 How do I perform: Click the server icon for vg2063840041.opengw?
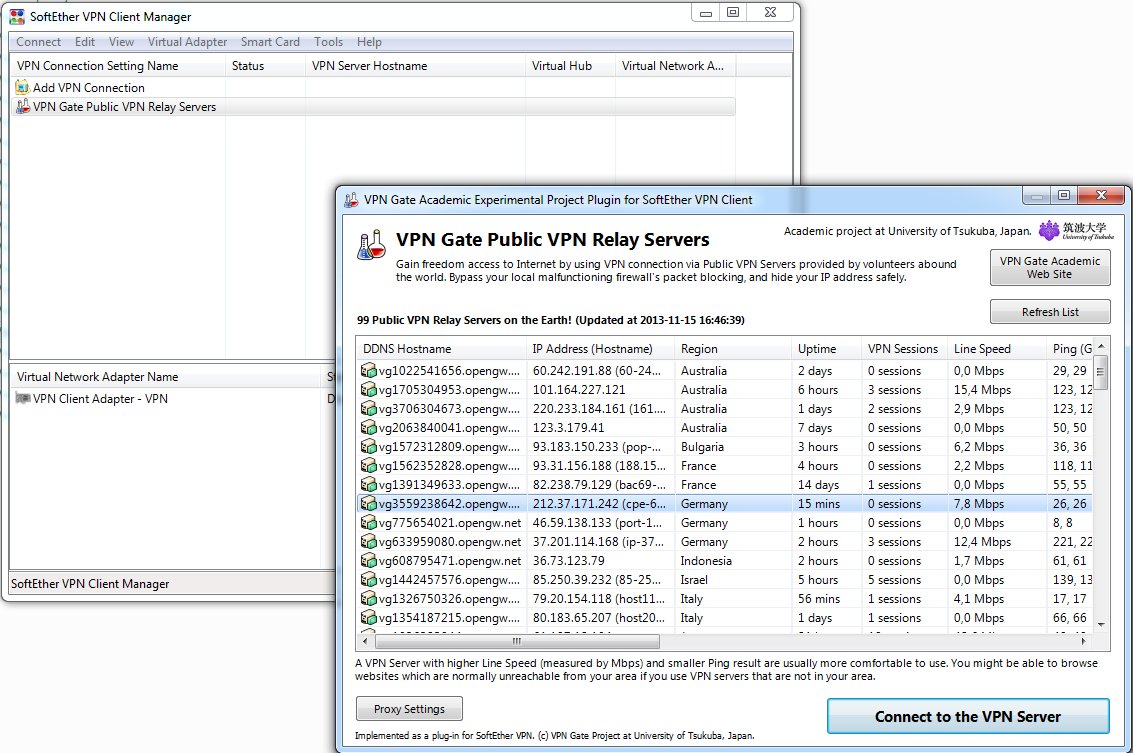coord(369,428)
